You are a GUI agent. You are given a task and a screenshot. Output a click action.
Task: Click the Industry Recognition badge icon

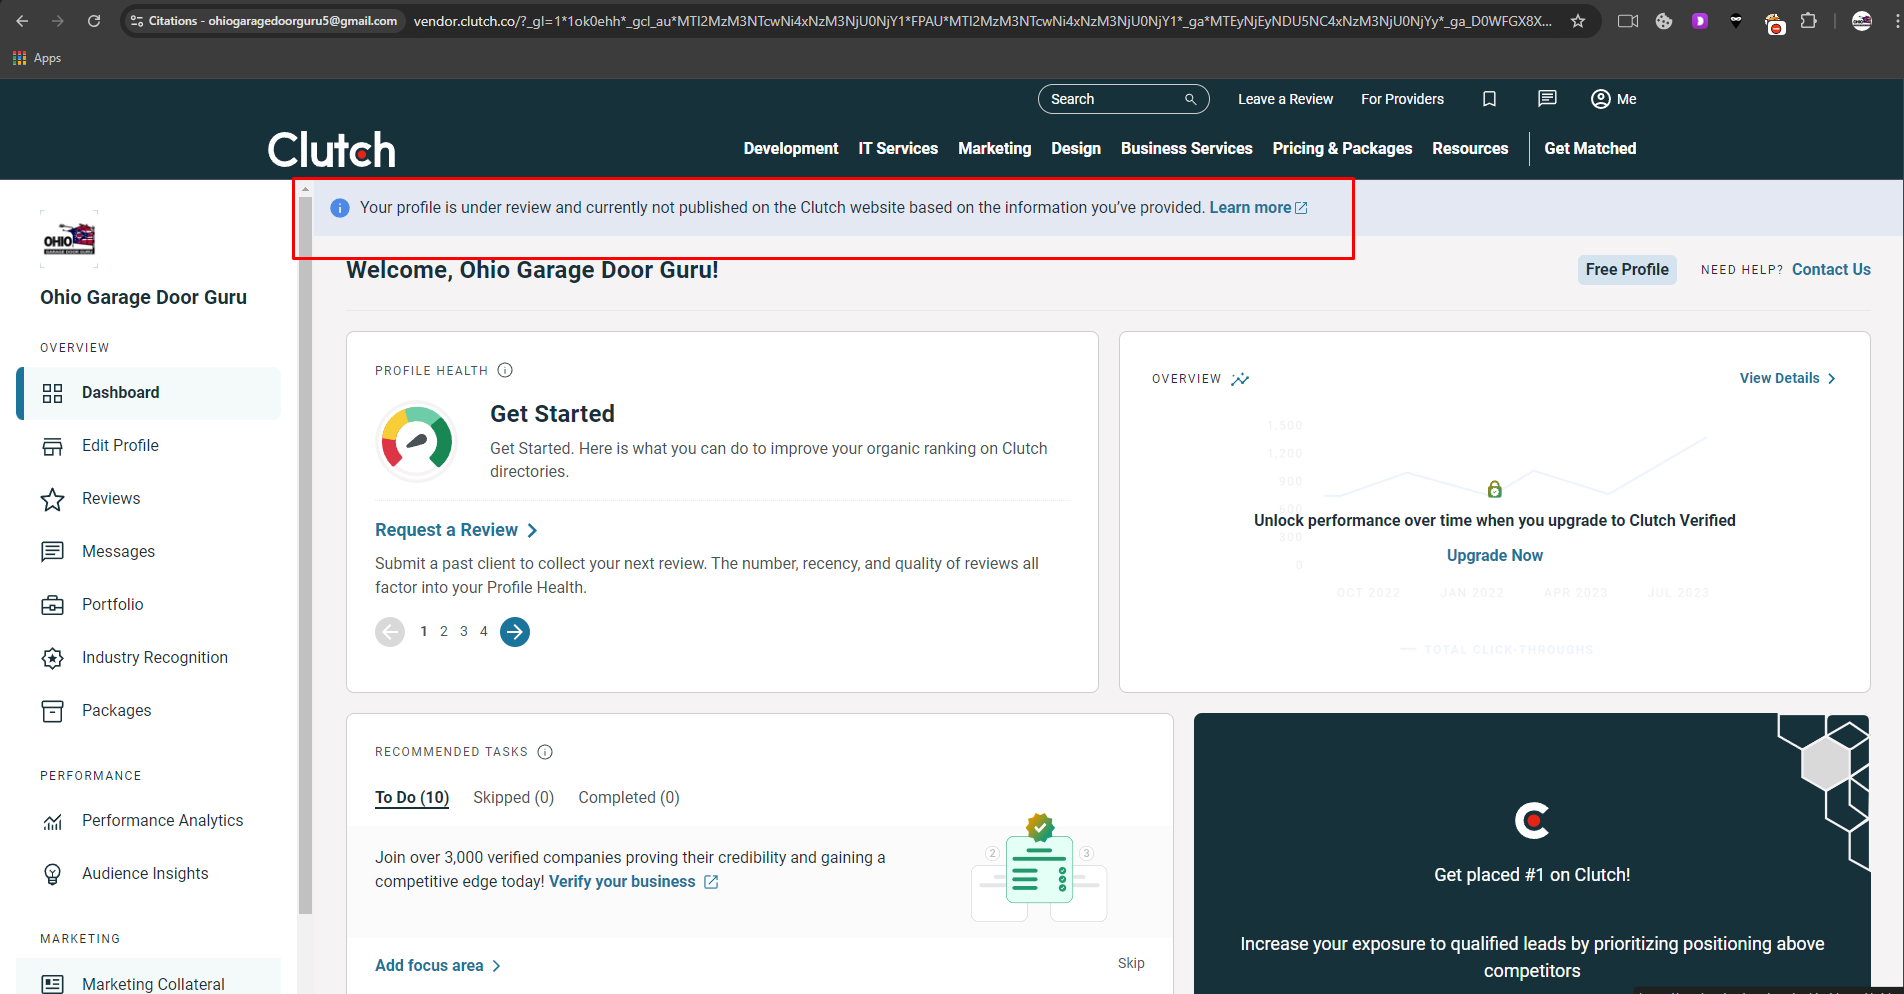(x=53, y=658)
